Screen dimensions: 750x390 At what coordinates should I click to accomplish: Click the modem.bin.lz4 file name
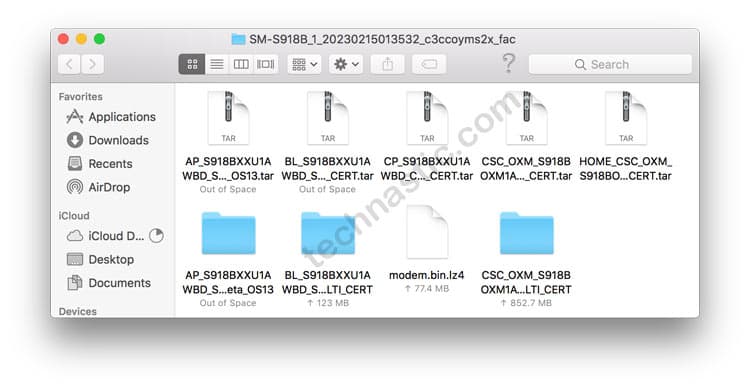tap(427, 275)
